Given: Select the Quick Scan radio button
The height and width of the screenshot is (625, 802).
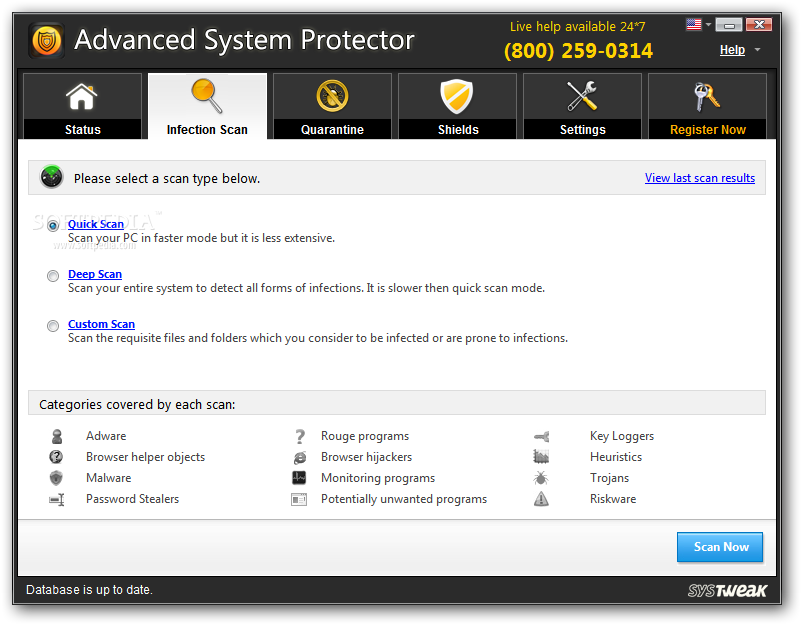Looking at the screenshot, I should pos(53,225).
